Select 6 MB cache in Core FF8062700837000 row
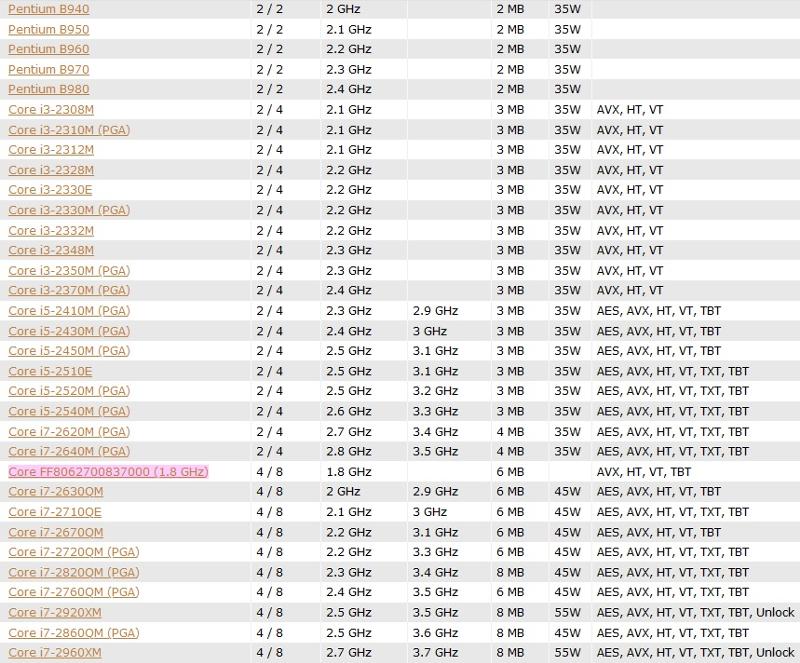The height and width of the screenshot is (663, 800). tap(510, 472)
